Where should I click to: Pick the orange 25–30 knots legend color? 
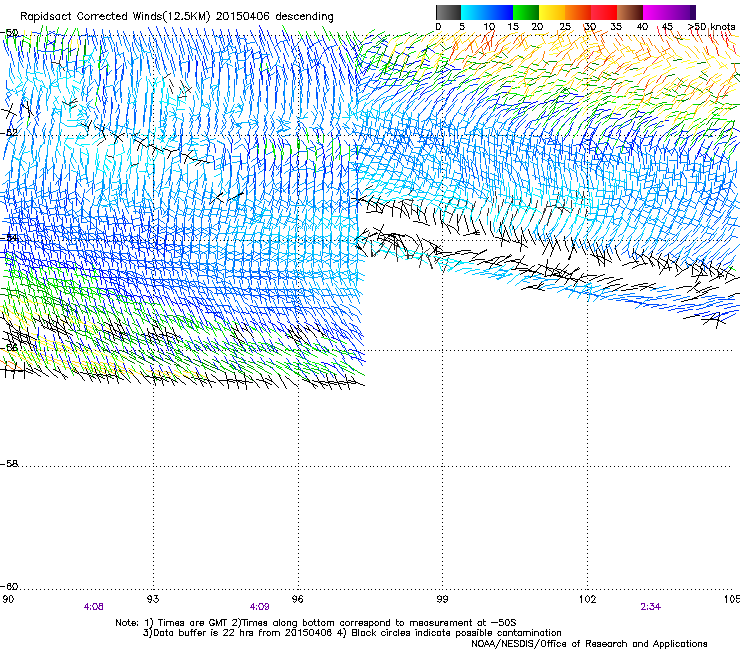(x=578, y=12)
